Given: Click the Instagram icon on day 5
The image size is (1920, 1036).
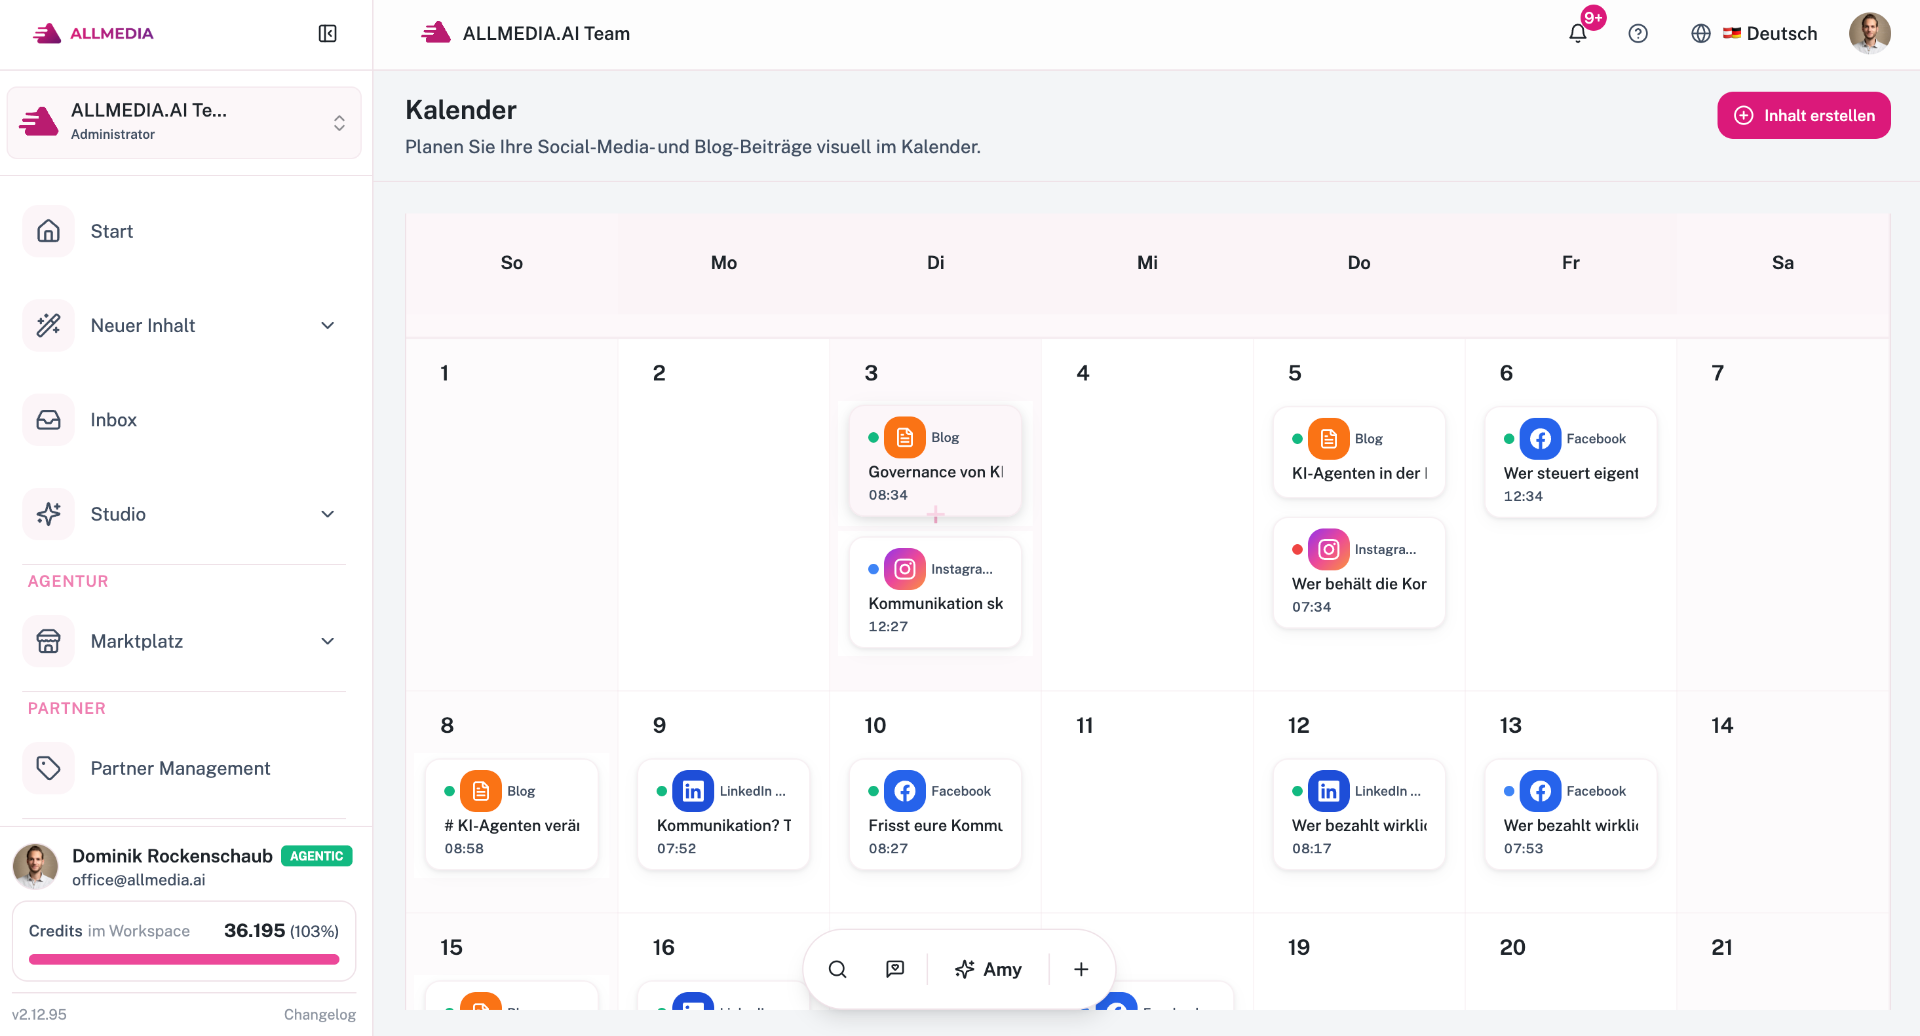Looking at the screenshot, I should point(1329,549).
